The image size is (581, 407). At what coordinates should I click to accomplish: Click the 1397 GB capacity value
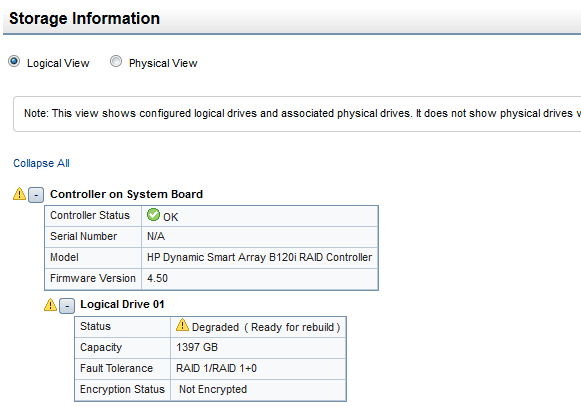click(x=197, y=347)
